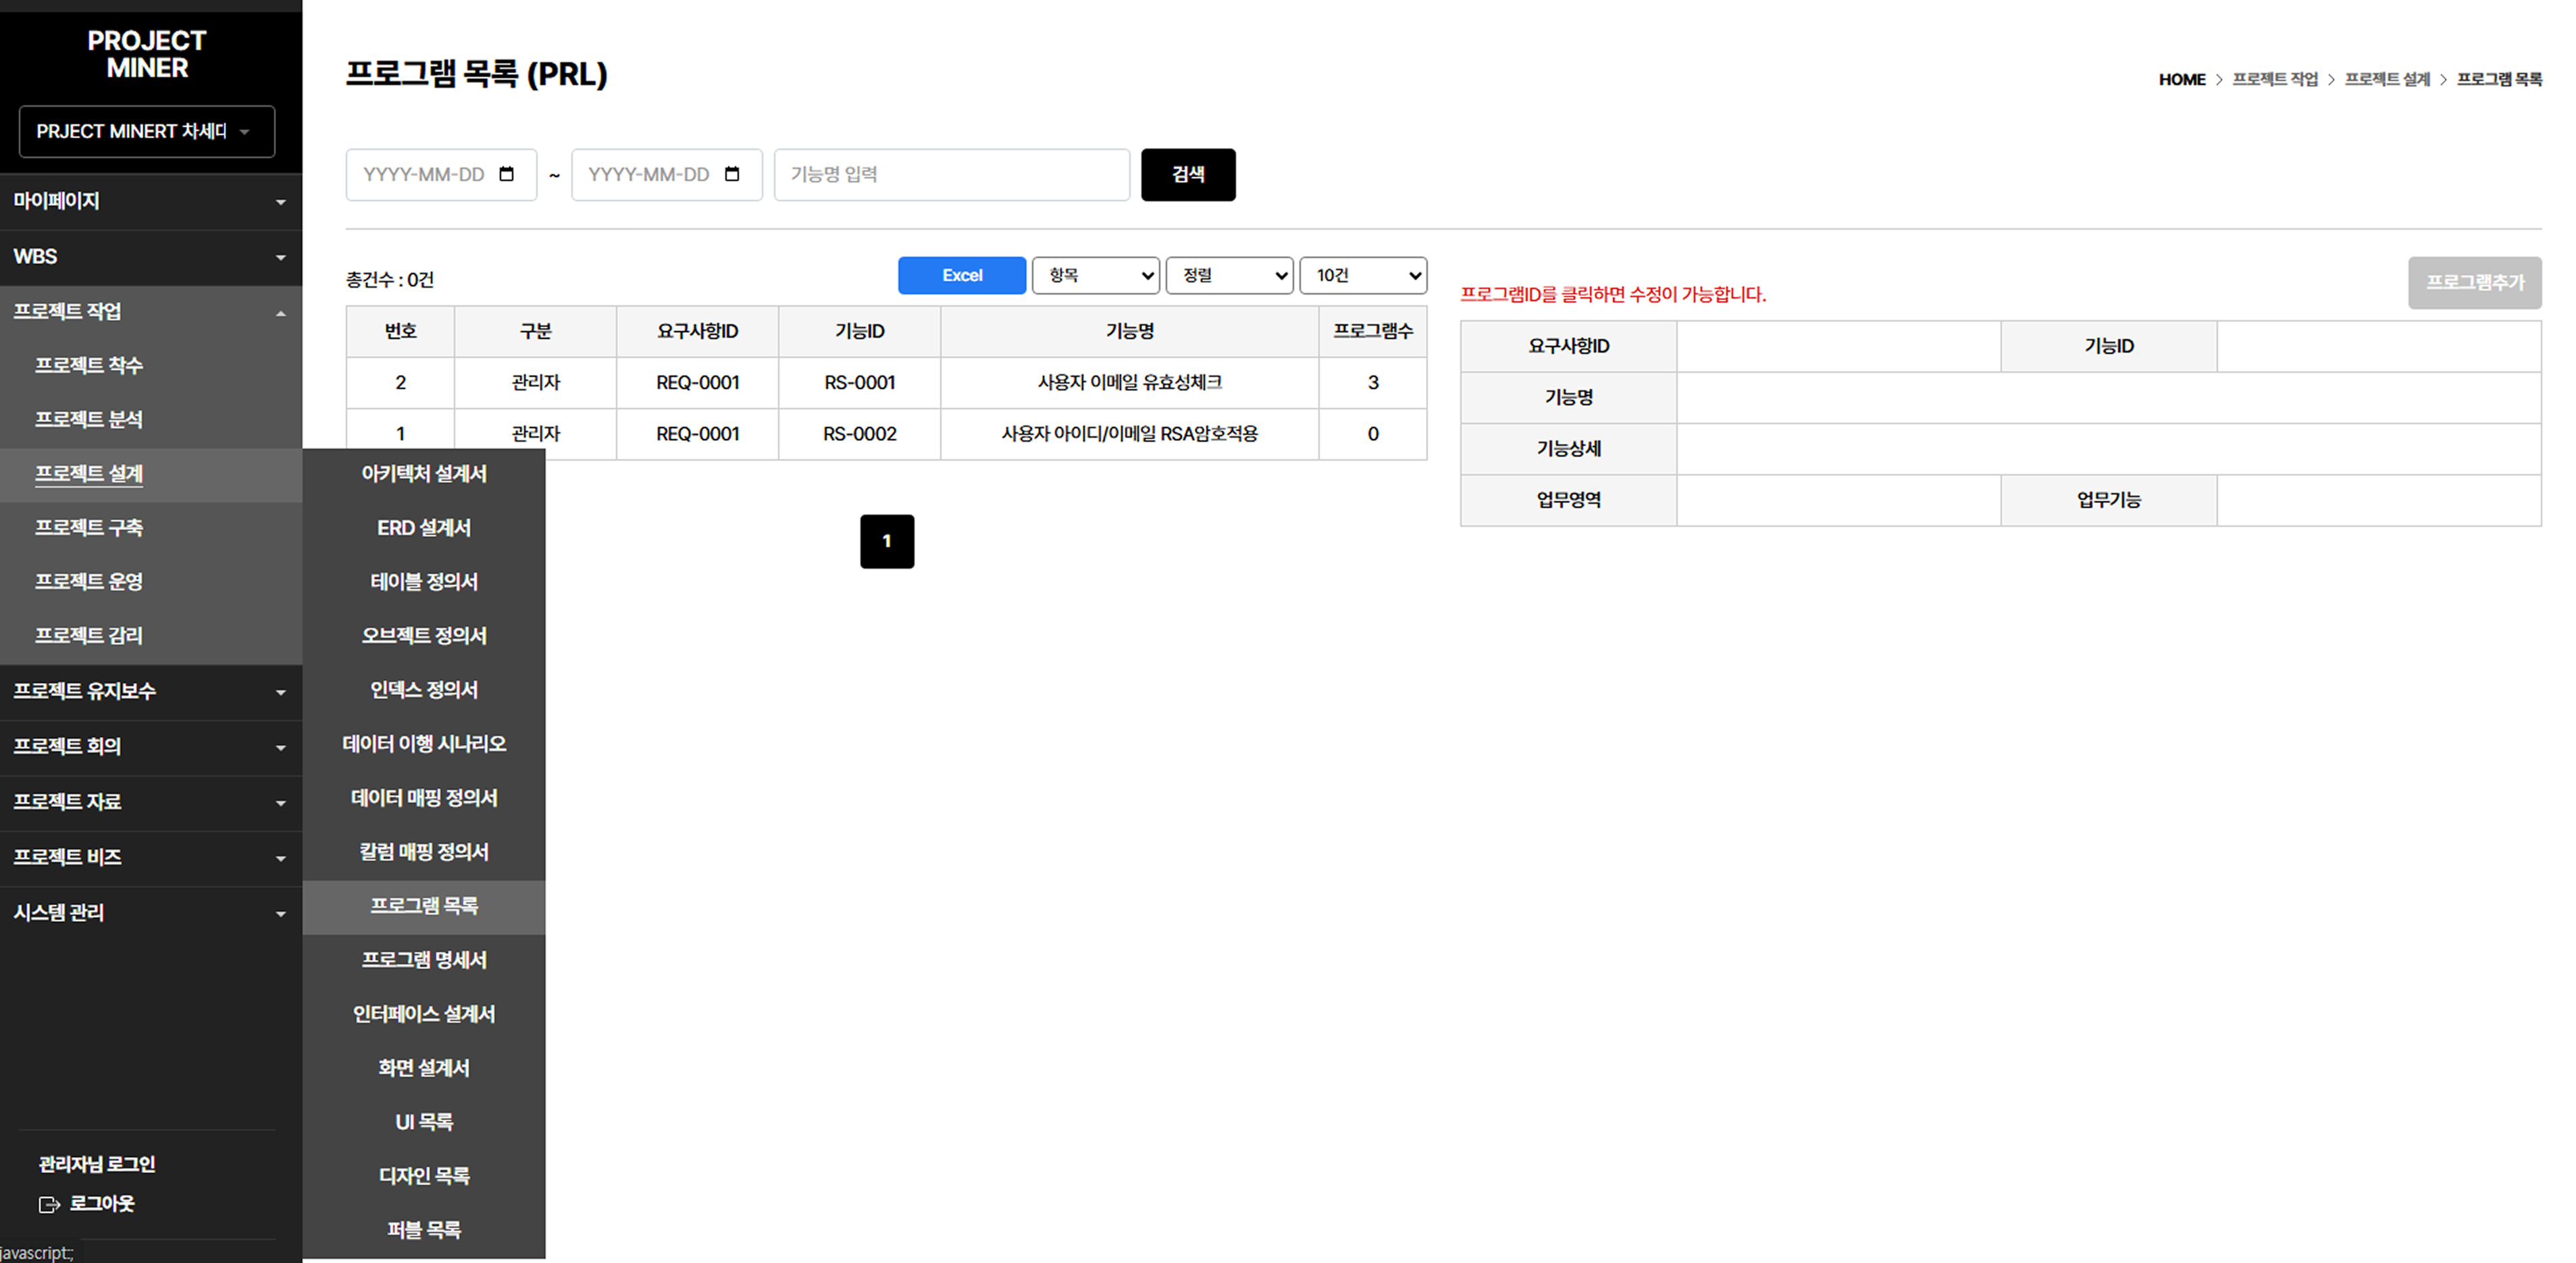This screenshot has width=2576, height=1263.
Task: Open the ERD 설계서 submenu item
Action: pyautogui.click(x=424, y=528)
